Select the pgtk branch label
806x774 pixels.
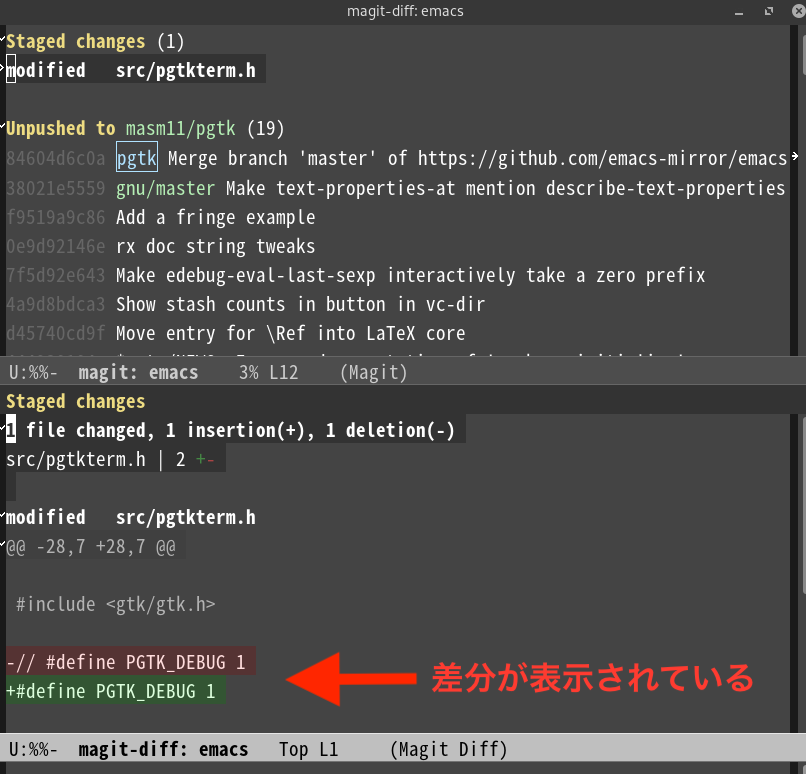[x=136, y=158]
